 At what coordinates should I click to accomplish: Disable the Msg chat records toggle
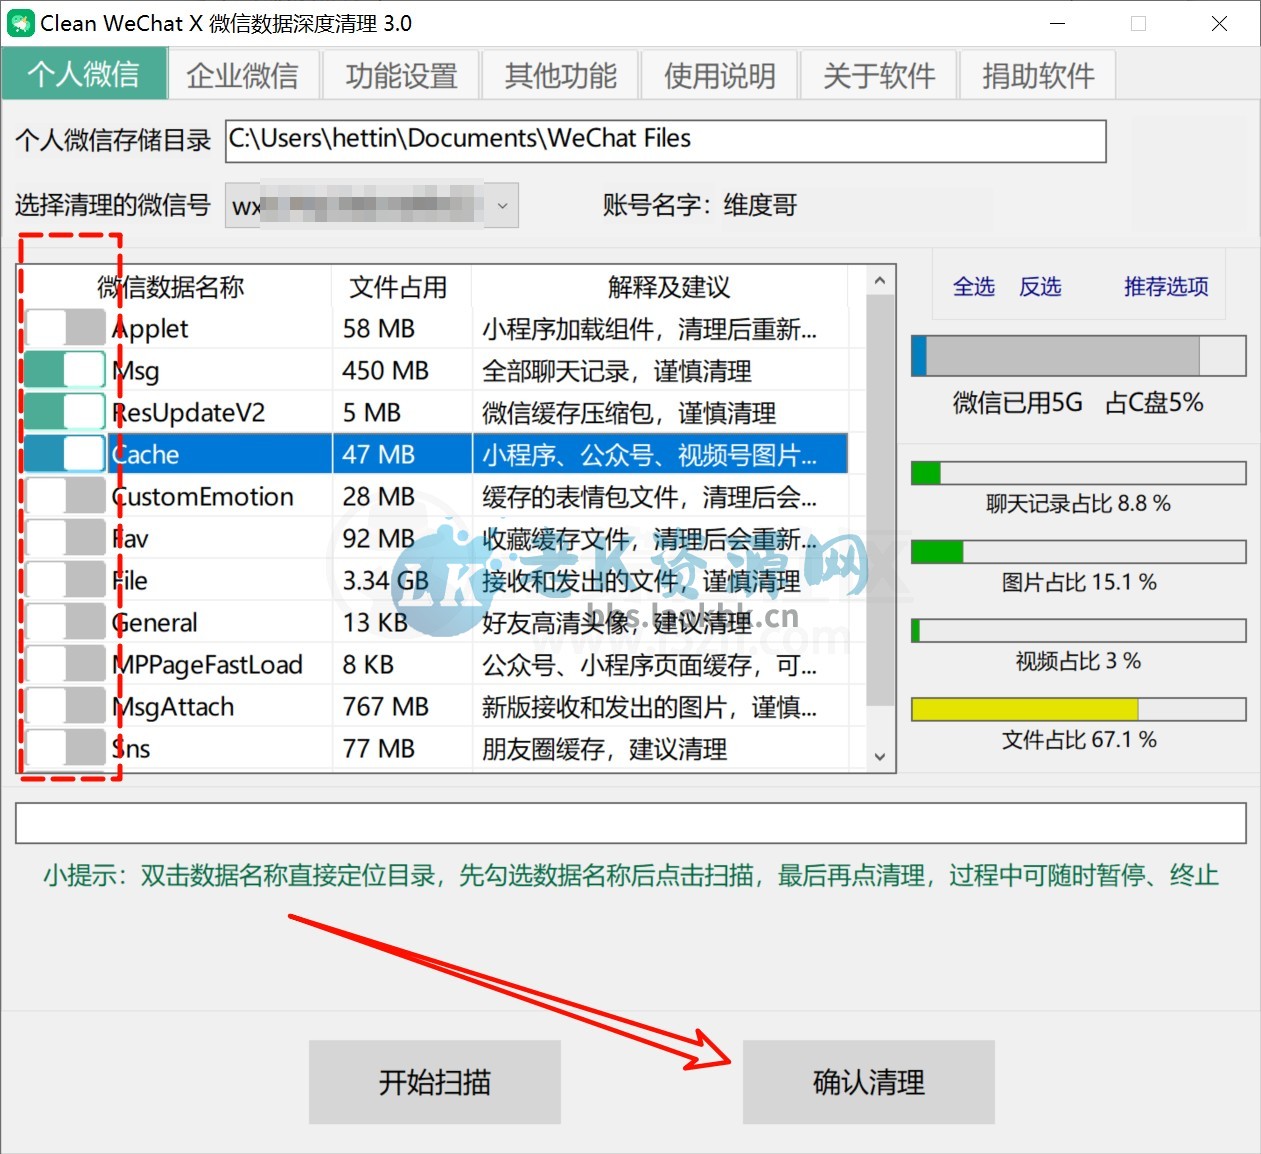pos(64,369)
